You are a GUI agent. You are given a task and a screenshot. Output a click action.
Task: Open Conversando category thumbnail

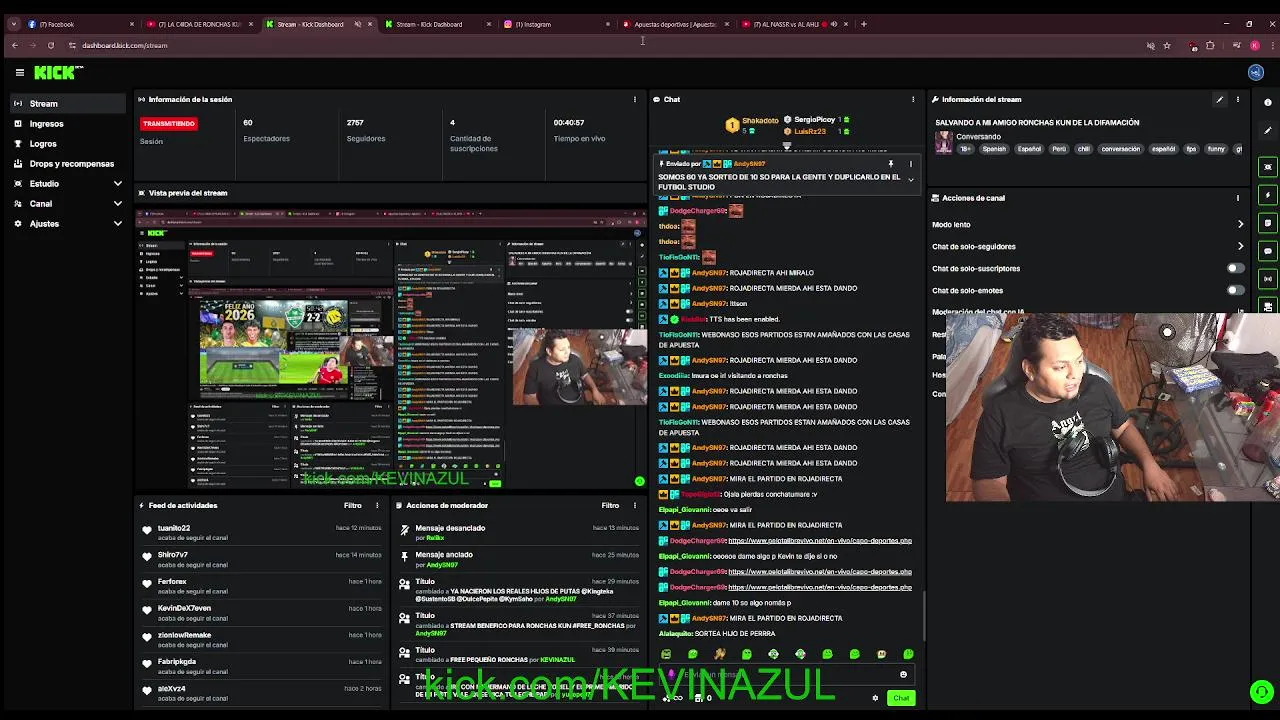point(943,143)
